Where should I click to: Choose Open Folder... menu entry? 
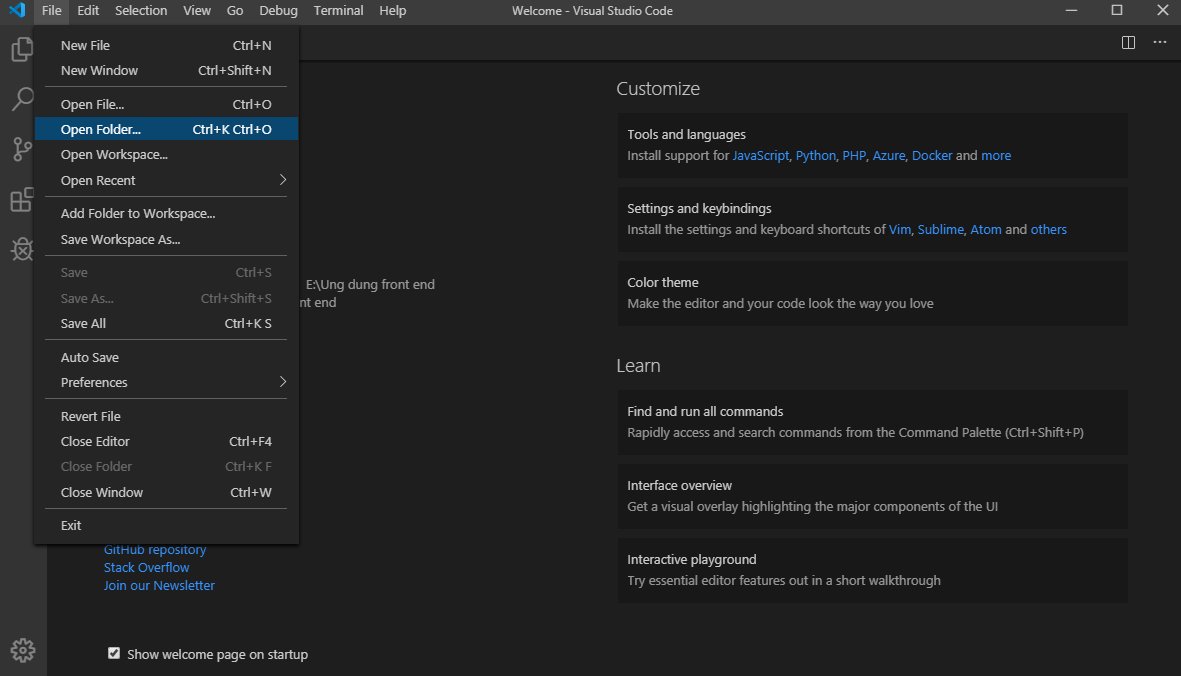[x=166, y=129]
